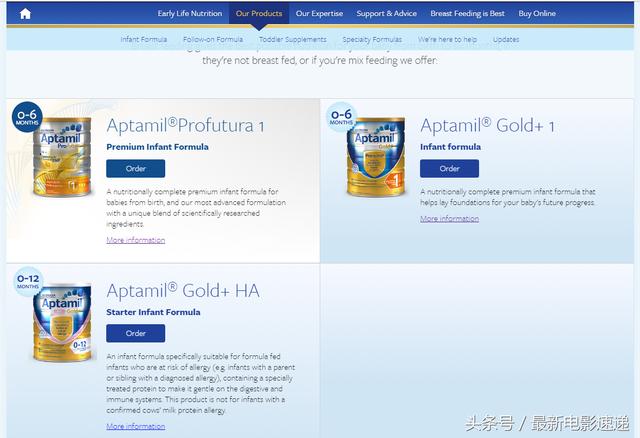Viewport: 640px width, 438px height.
Task: Order Aptamil Profutura 1
Action: click(136, 169)
